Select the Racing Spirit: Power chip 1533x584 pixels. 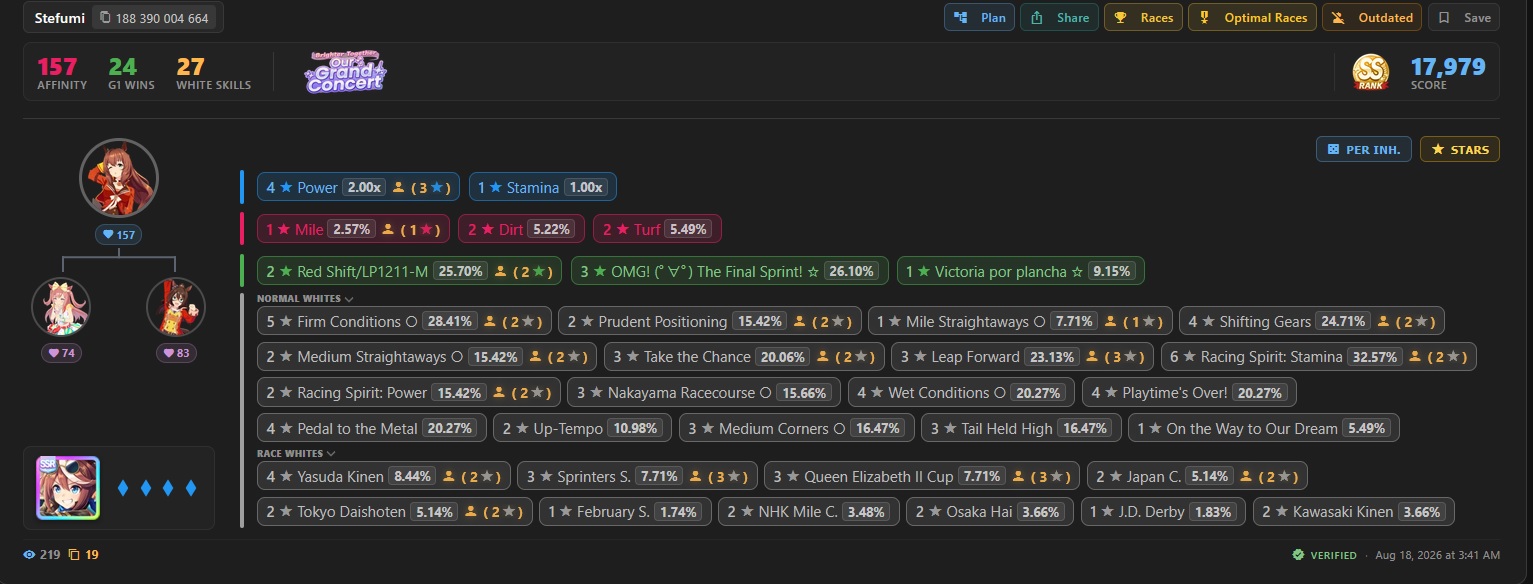tap(408, 392)
